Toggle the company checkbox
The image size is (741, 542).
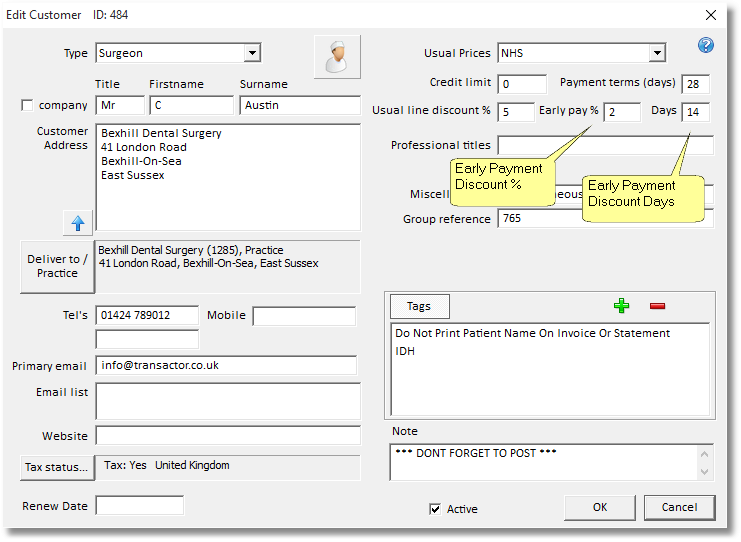27,106
